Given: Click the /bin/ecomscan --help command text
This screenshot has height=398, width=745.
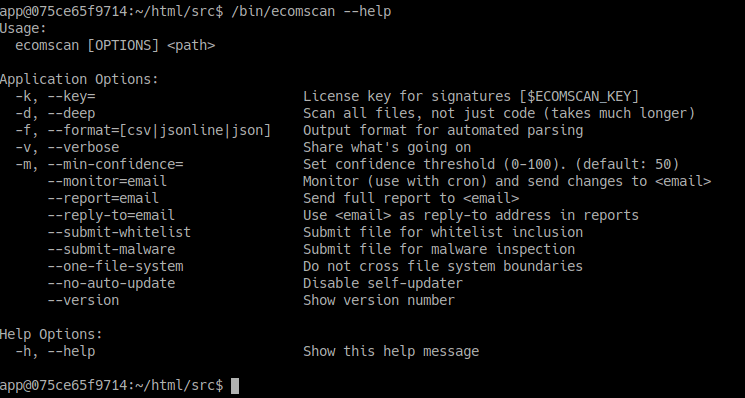Looking at the screenshot, I should coord(311,11).
